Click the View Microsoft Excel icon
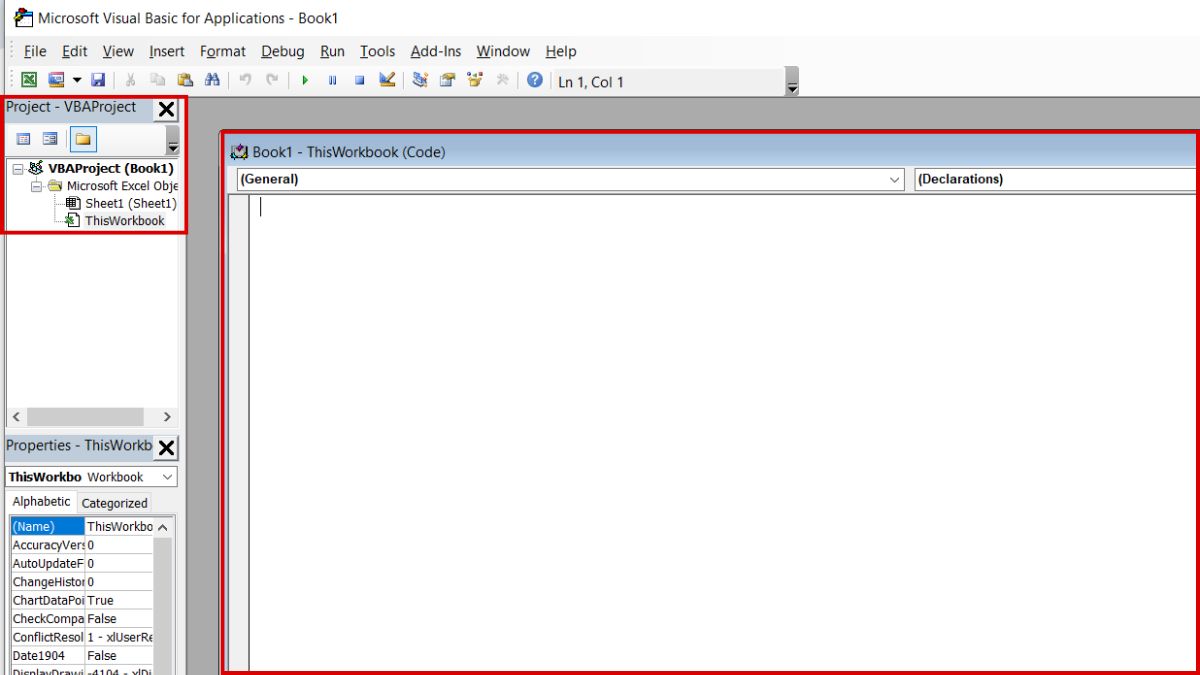This screenshot has width=1200, height=675. tap(29, 81)
